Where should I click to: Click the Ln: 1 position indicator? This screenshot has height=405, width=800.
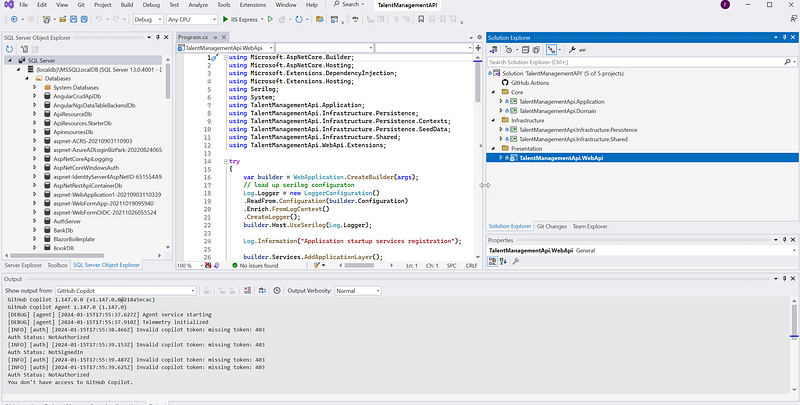click(x=412, y=266)
